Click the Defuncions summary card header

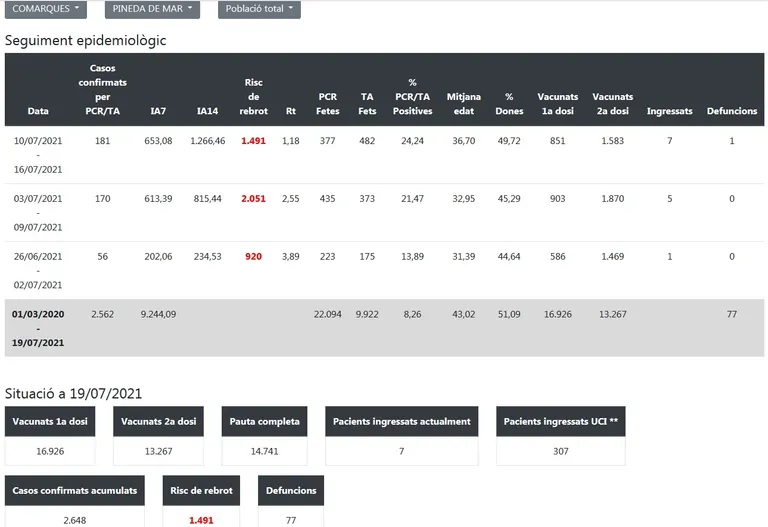click(x=291, y=490)
